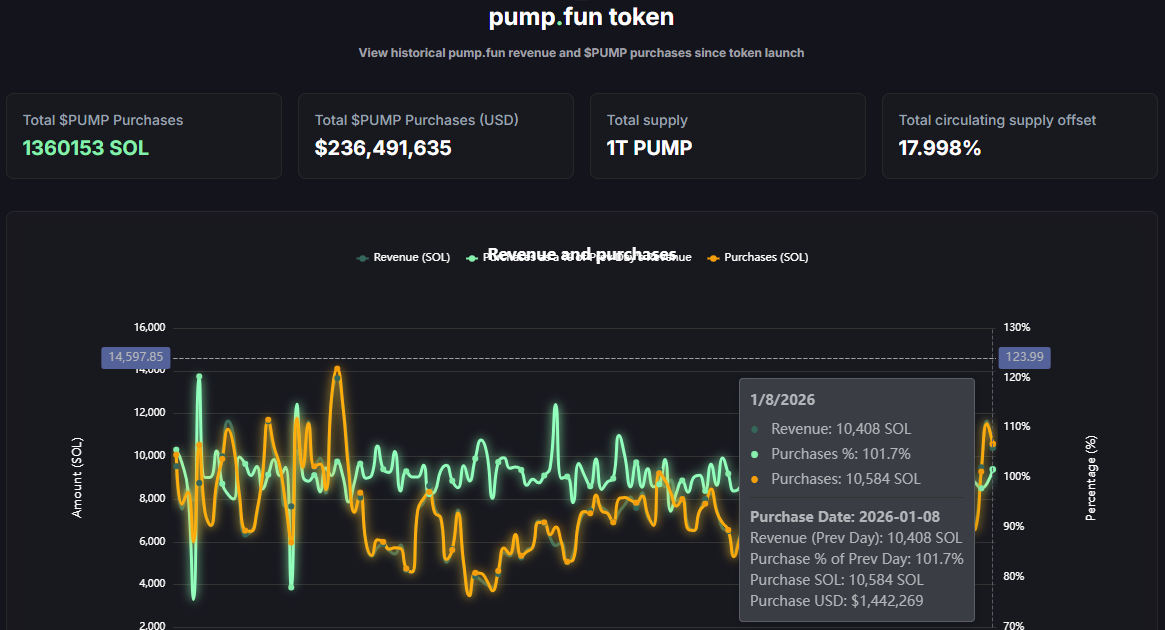Click the Purchase USD $1,442,269 tooltip line

(837, 601)
